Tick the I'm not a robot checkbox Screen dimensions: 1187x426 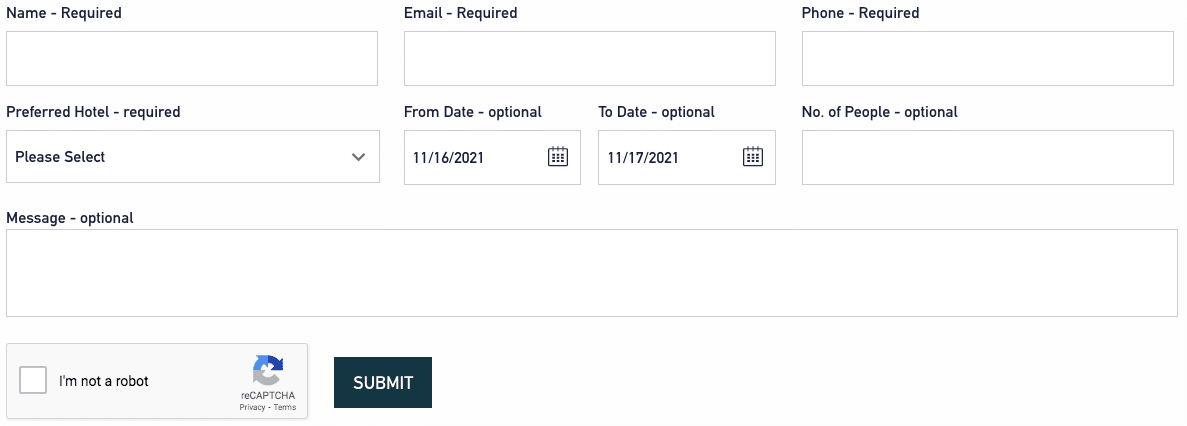pos(33,381)
